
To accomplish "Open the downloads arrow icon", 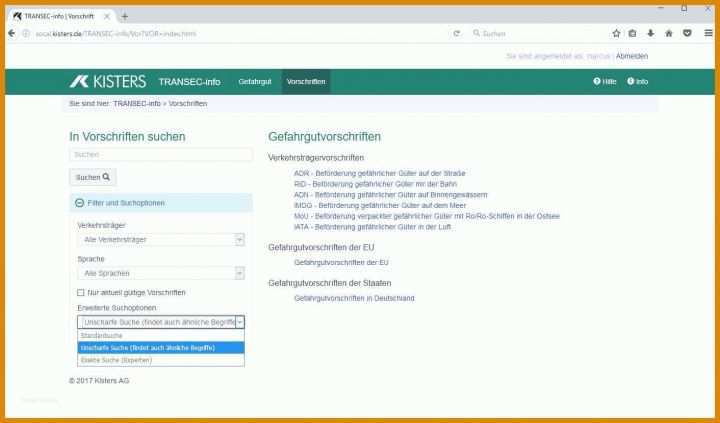I will [x=651, y=34].
